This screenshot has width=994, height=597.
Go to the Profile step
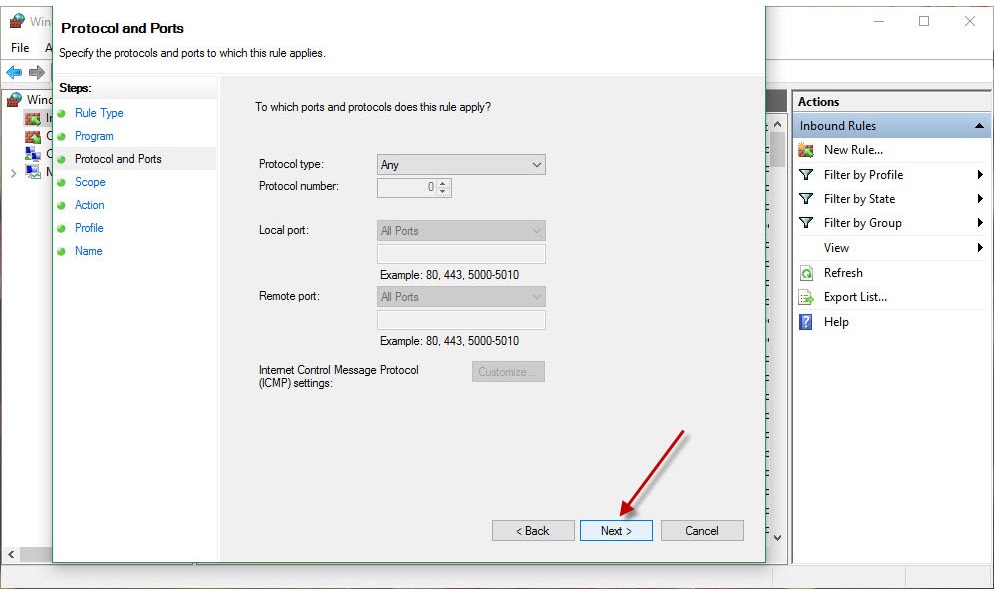[89, 228]
